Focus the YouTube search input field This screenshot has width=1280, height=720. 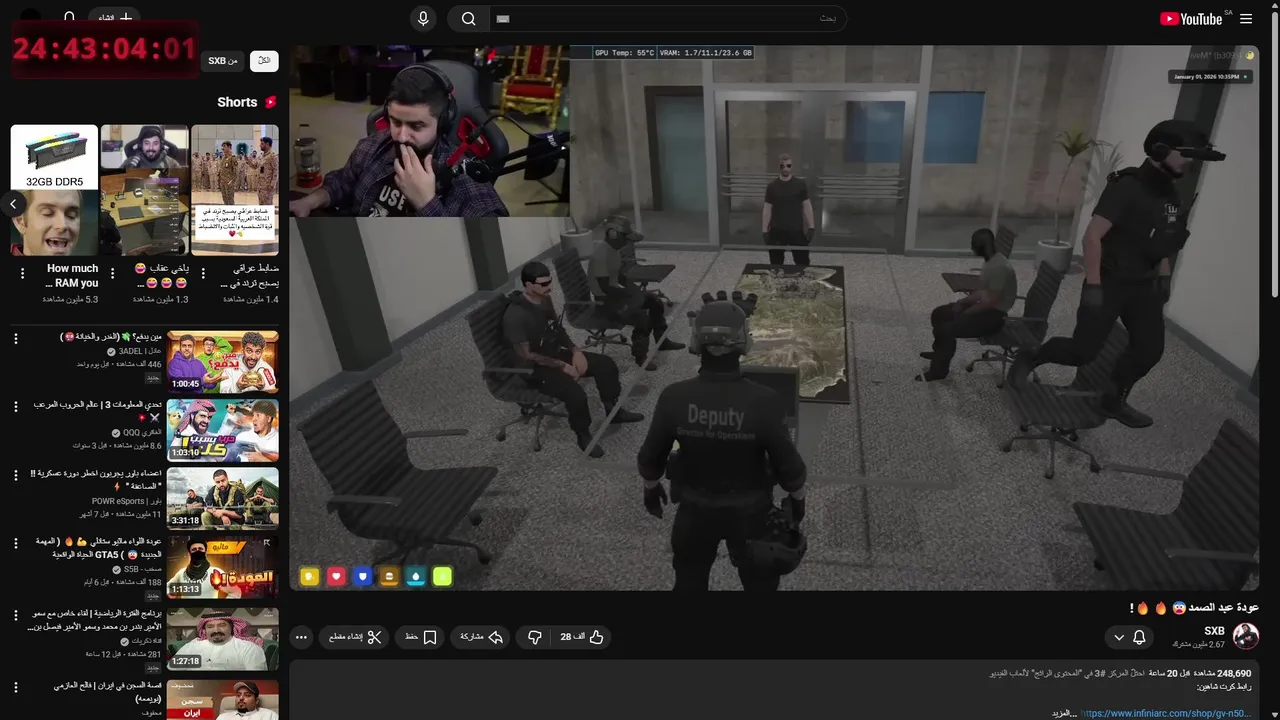pos(667,19)
